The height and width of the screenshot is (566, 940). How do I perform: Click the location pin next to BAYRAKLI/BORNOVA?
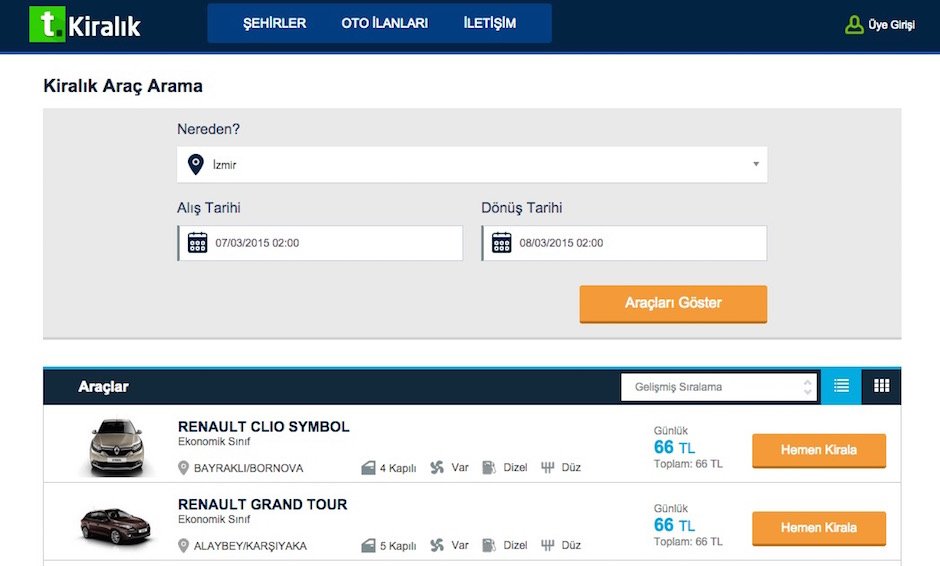coord(183,468)
